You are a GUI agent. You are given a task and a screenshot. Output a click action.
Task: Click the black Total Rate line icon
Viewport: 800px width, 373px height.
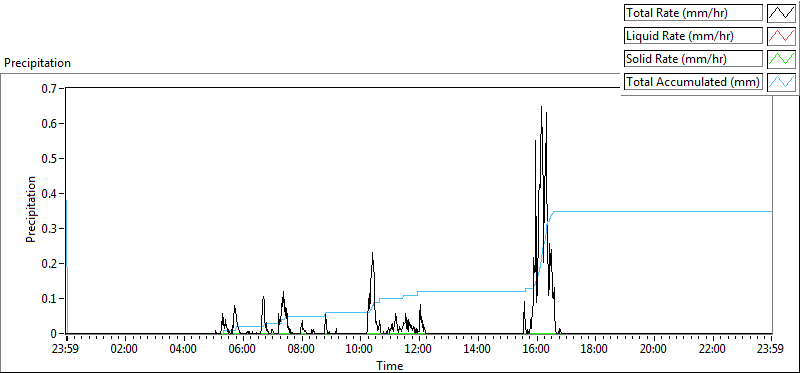(782, 13)
